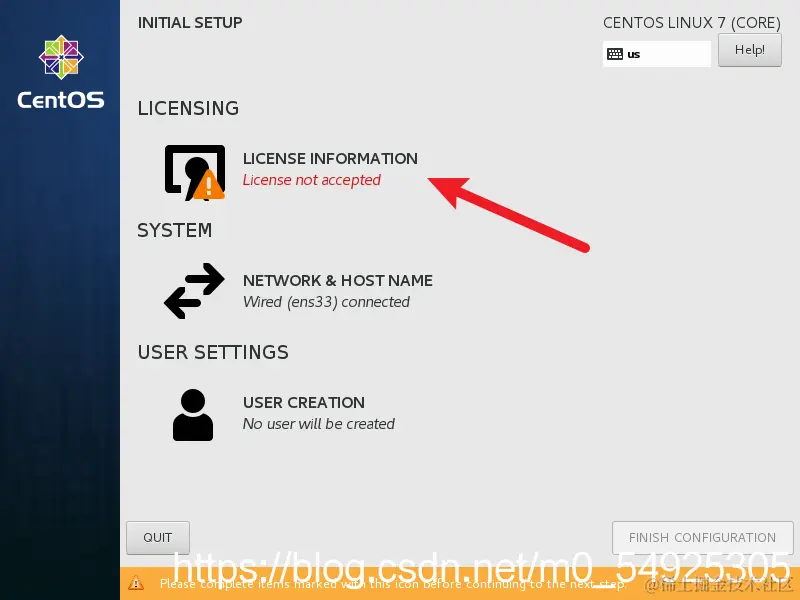Viewport: 800px width, 600px height.
Task: Open the USER CREATION label
Action: pyautogui.click(x=304, y=403)
